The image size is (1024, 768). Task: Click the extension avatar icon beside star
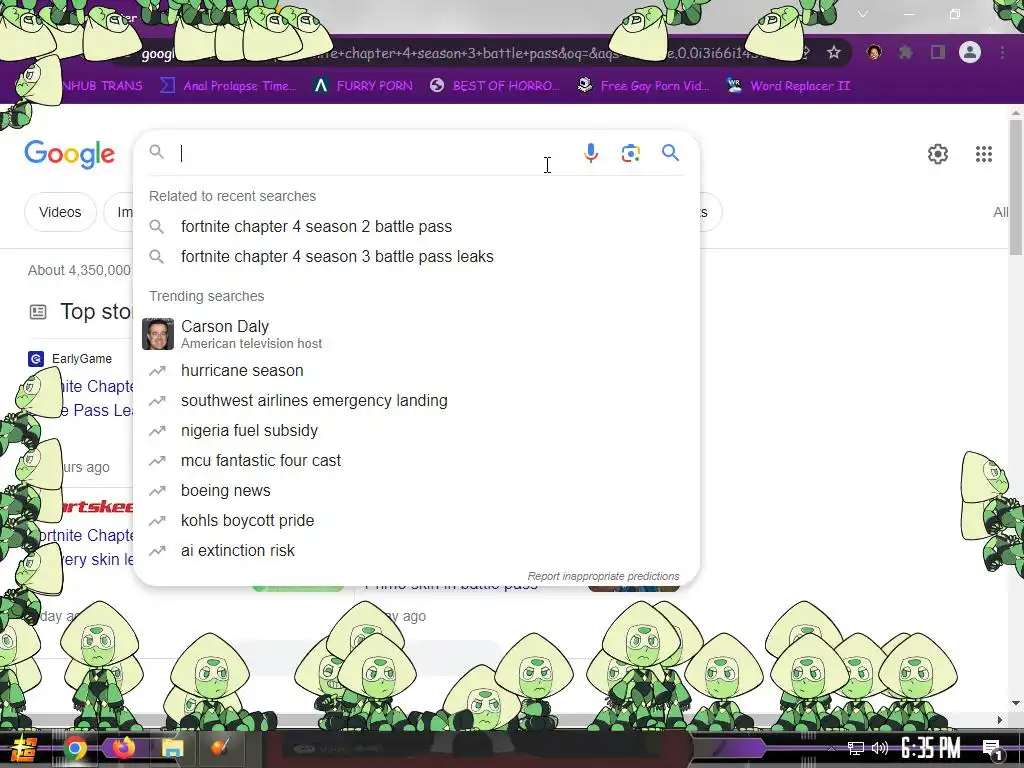(x=873, y=52)
